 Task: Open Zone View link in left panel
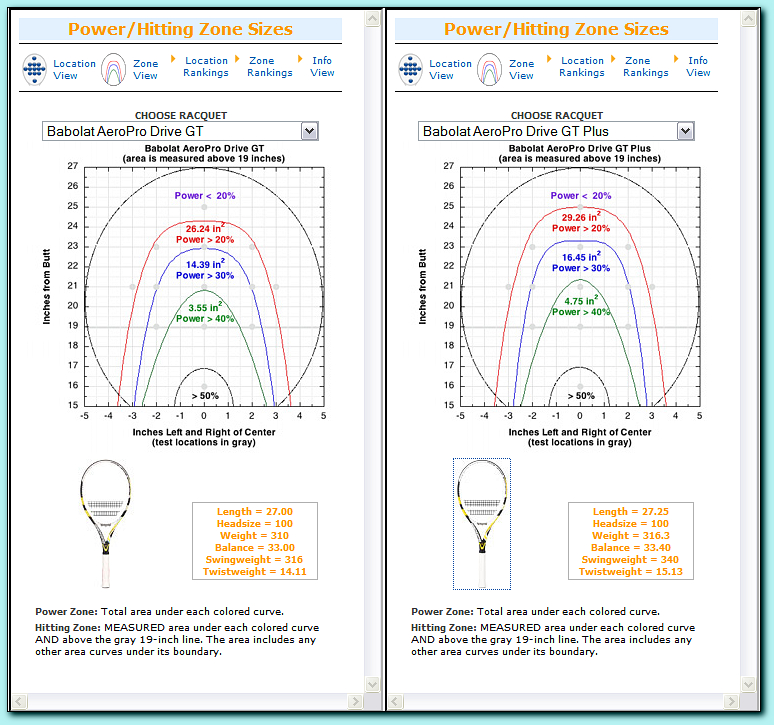tap(146, 70)
